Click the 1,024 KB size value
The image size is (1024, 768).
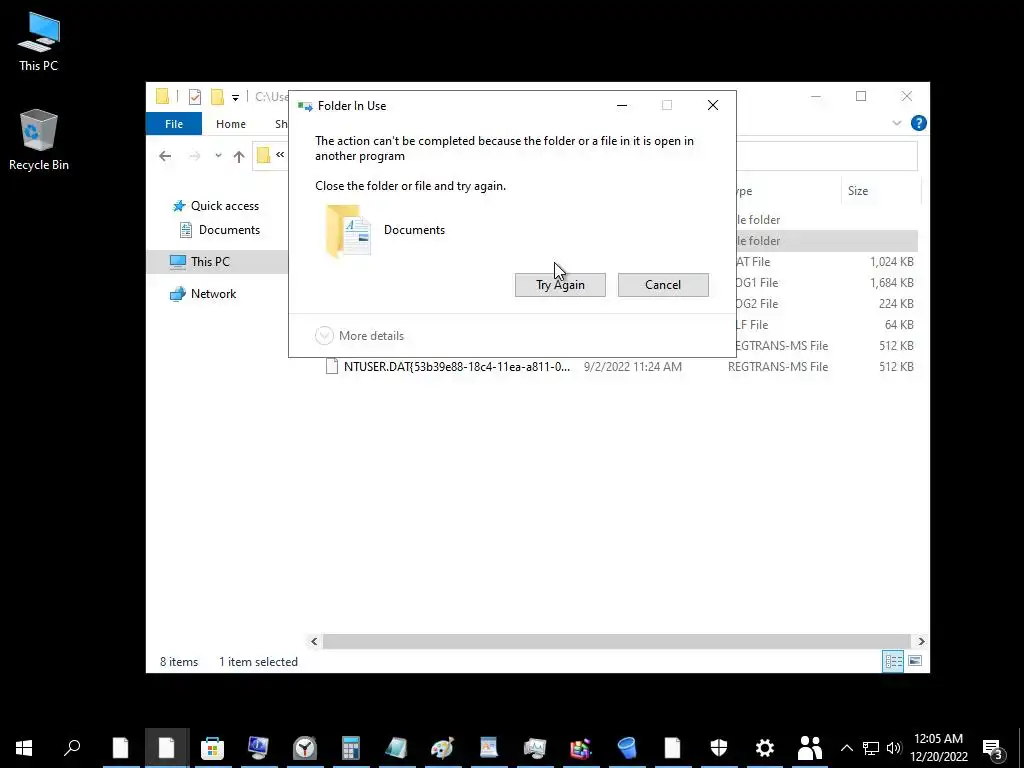point(891,262)
